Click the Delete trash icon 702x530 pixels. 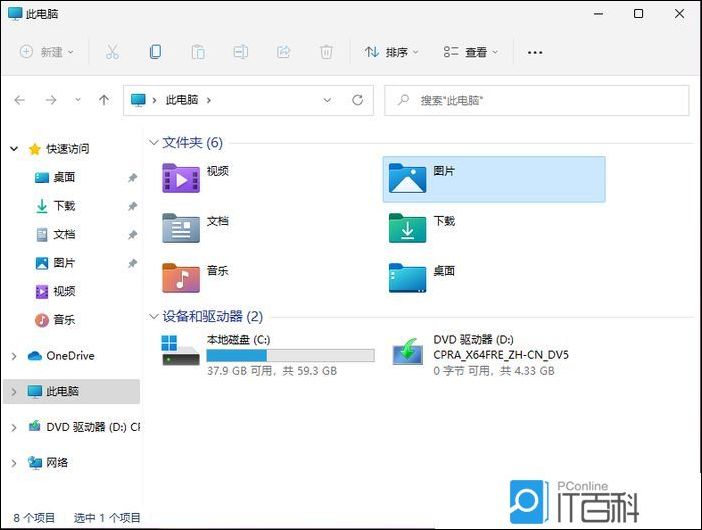click(x=326, y=52)
